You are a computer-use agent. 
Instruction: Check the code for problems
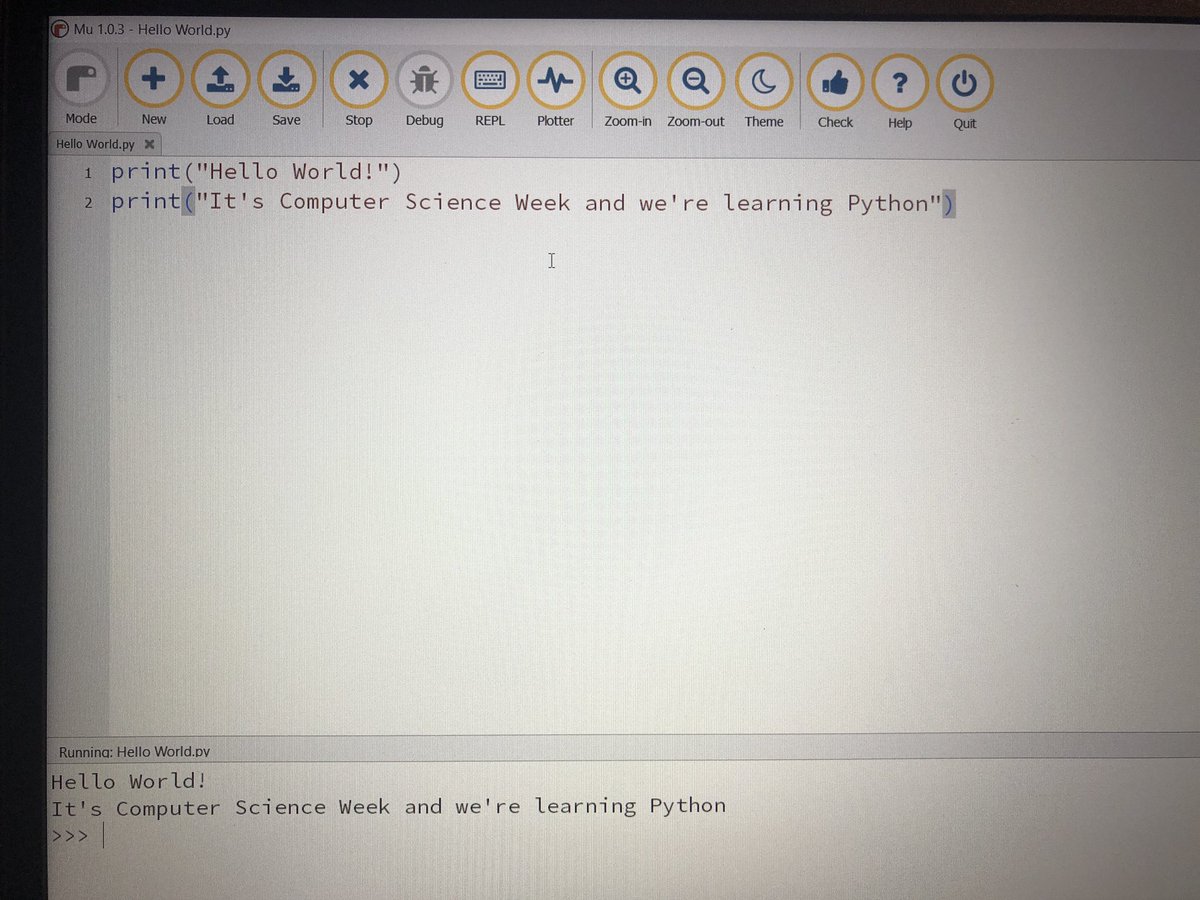point(835,77)
